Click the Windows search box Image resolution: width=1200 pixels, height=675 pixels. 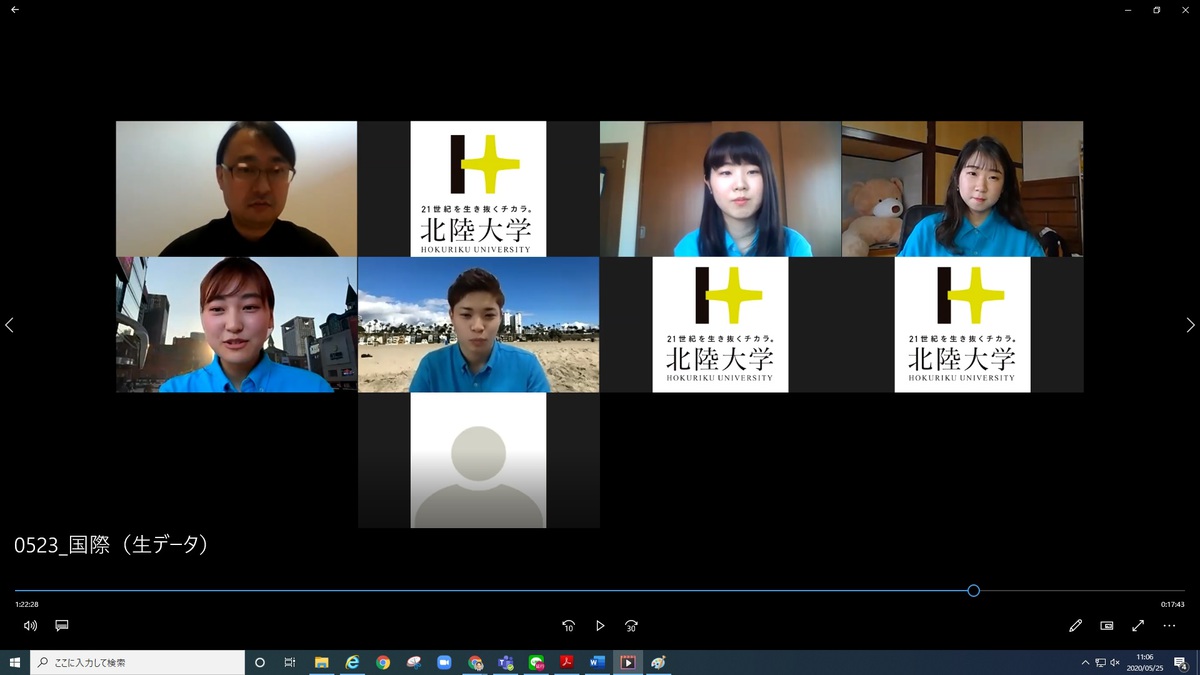tap(138, 663)
